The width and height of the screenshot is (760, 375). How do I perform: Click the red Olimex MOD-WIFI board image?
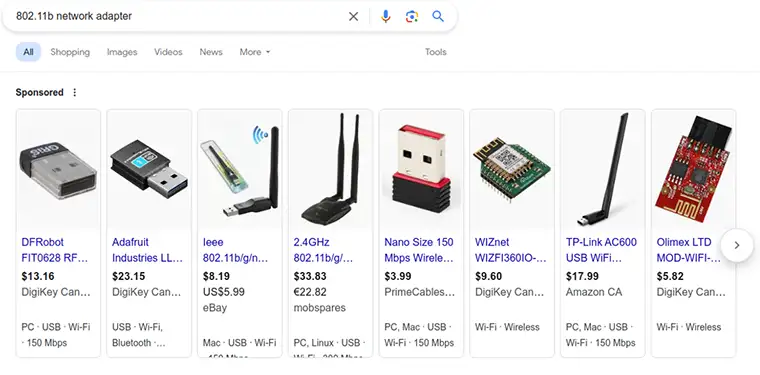coord(693,169)
